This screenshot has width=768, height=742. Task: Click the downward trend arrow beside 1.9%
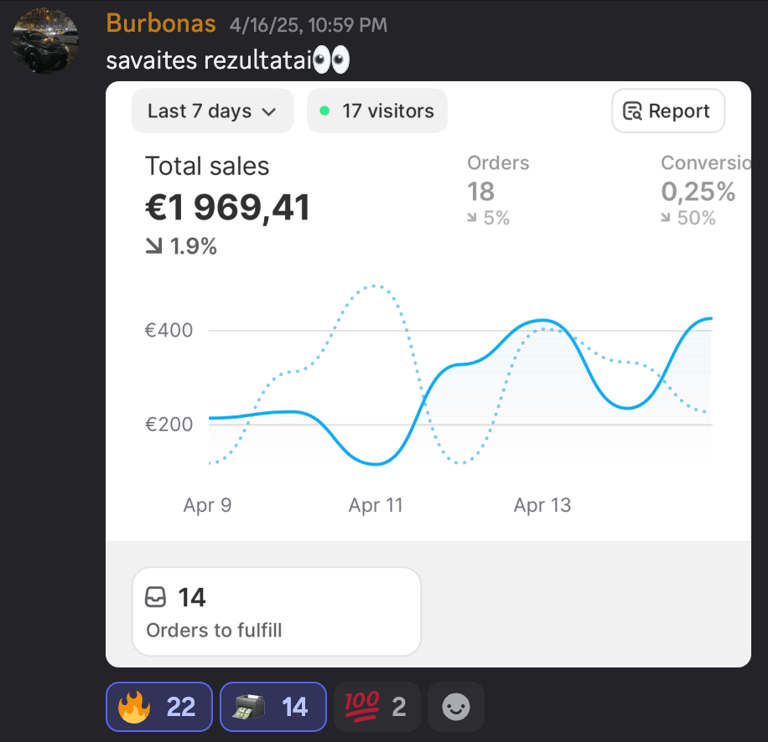154,246
